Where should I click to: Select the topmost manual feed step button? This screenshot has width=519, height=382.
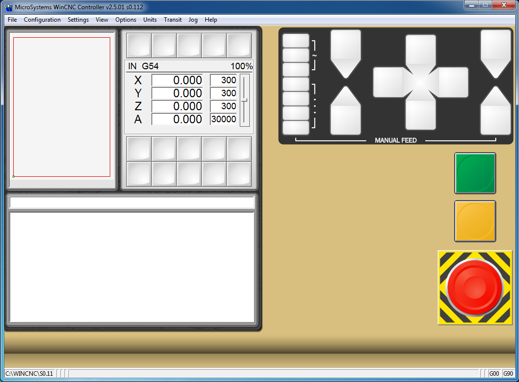(x=296, y=41)
